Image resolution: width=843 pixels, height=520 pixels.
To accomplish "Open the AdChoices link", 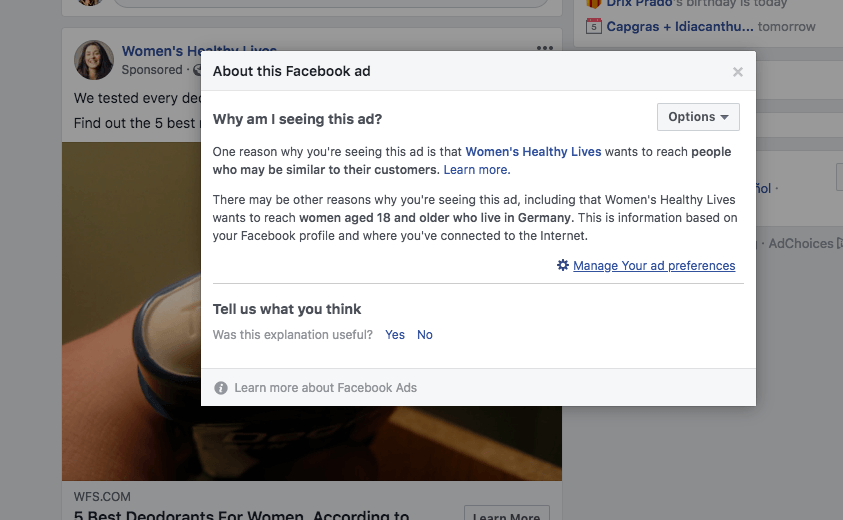I will pos(801,244).
